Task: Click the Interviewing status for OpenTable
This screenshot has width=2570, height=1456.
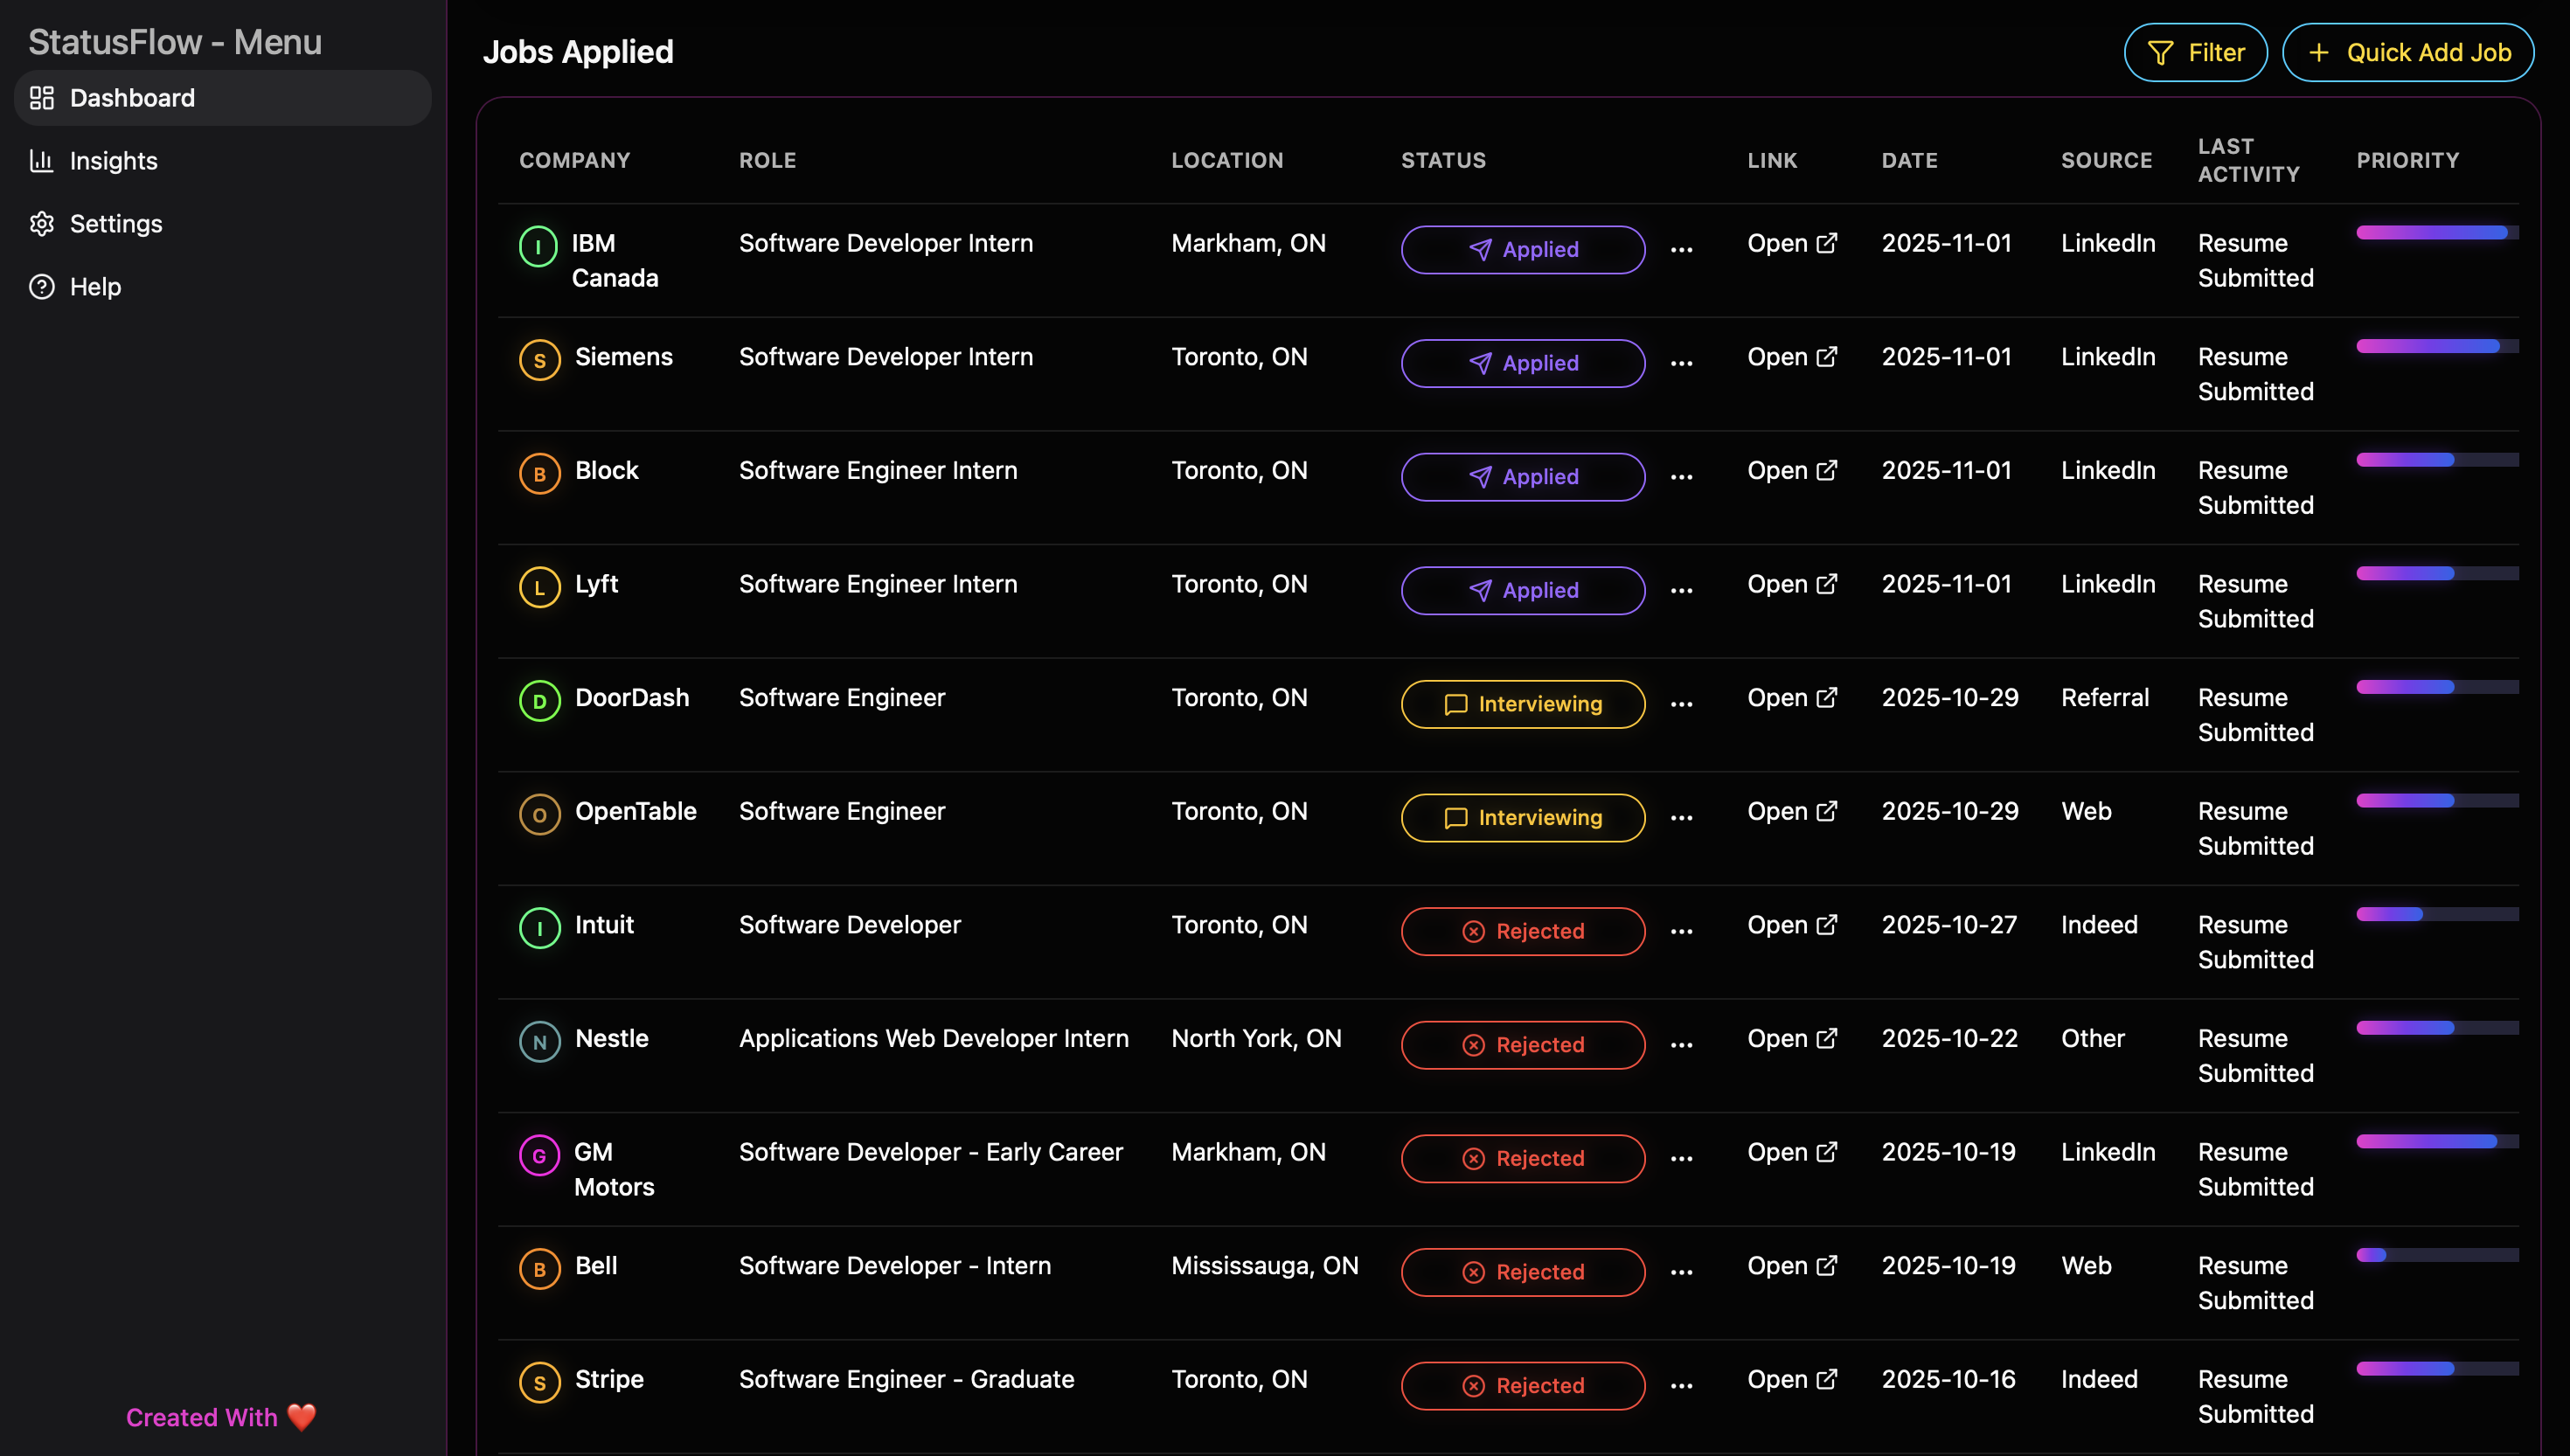Action: tap(1522, 818)
